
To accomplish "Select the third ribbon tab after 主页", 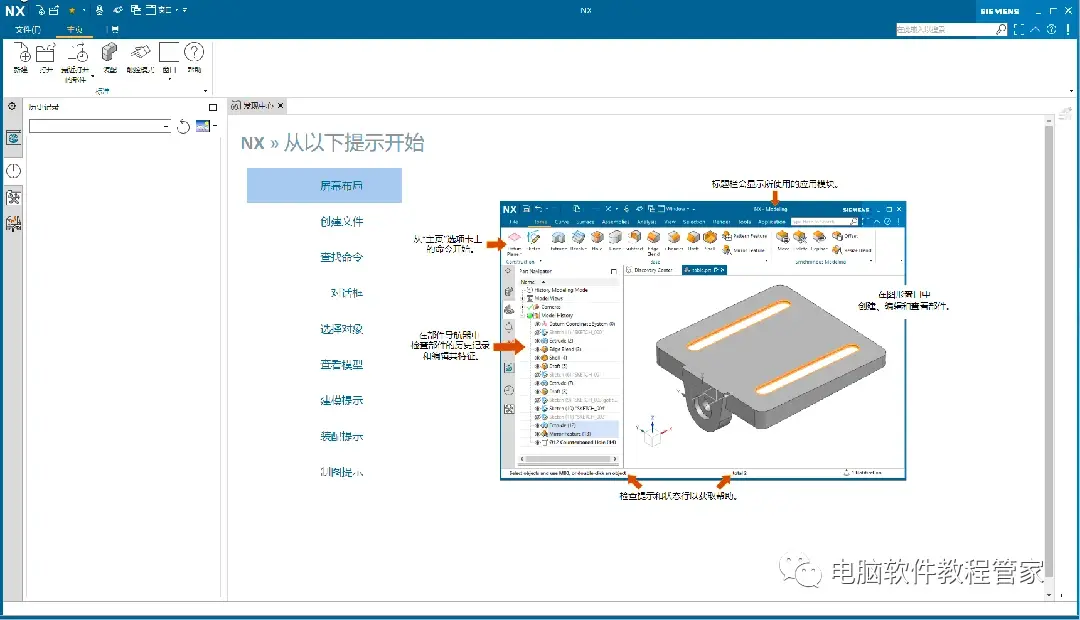I will [114, 30].
